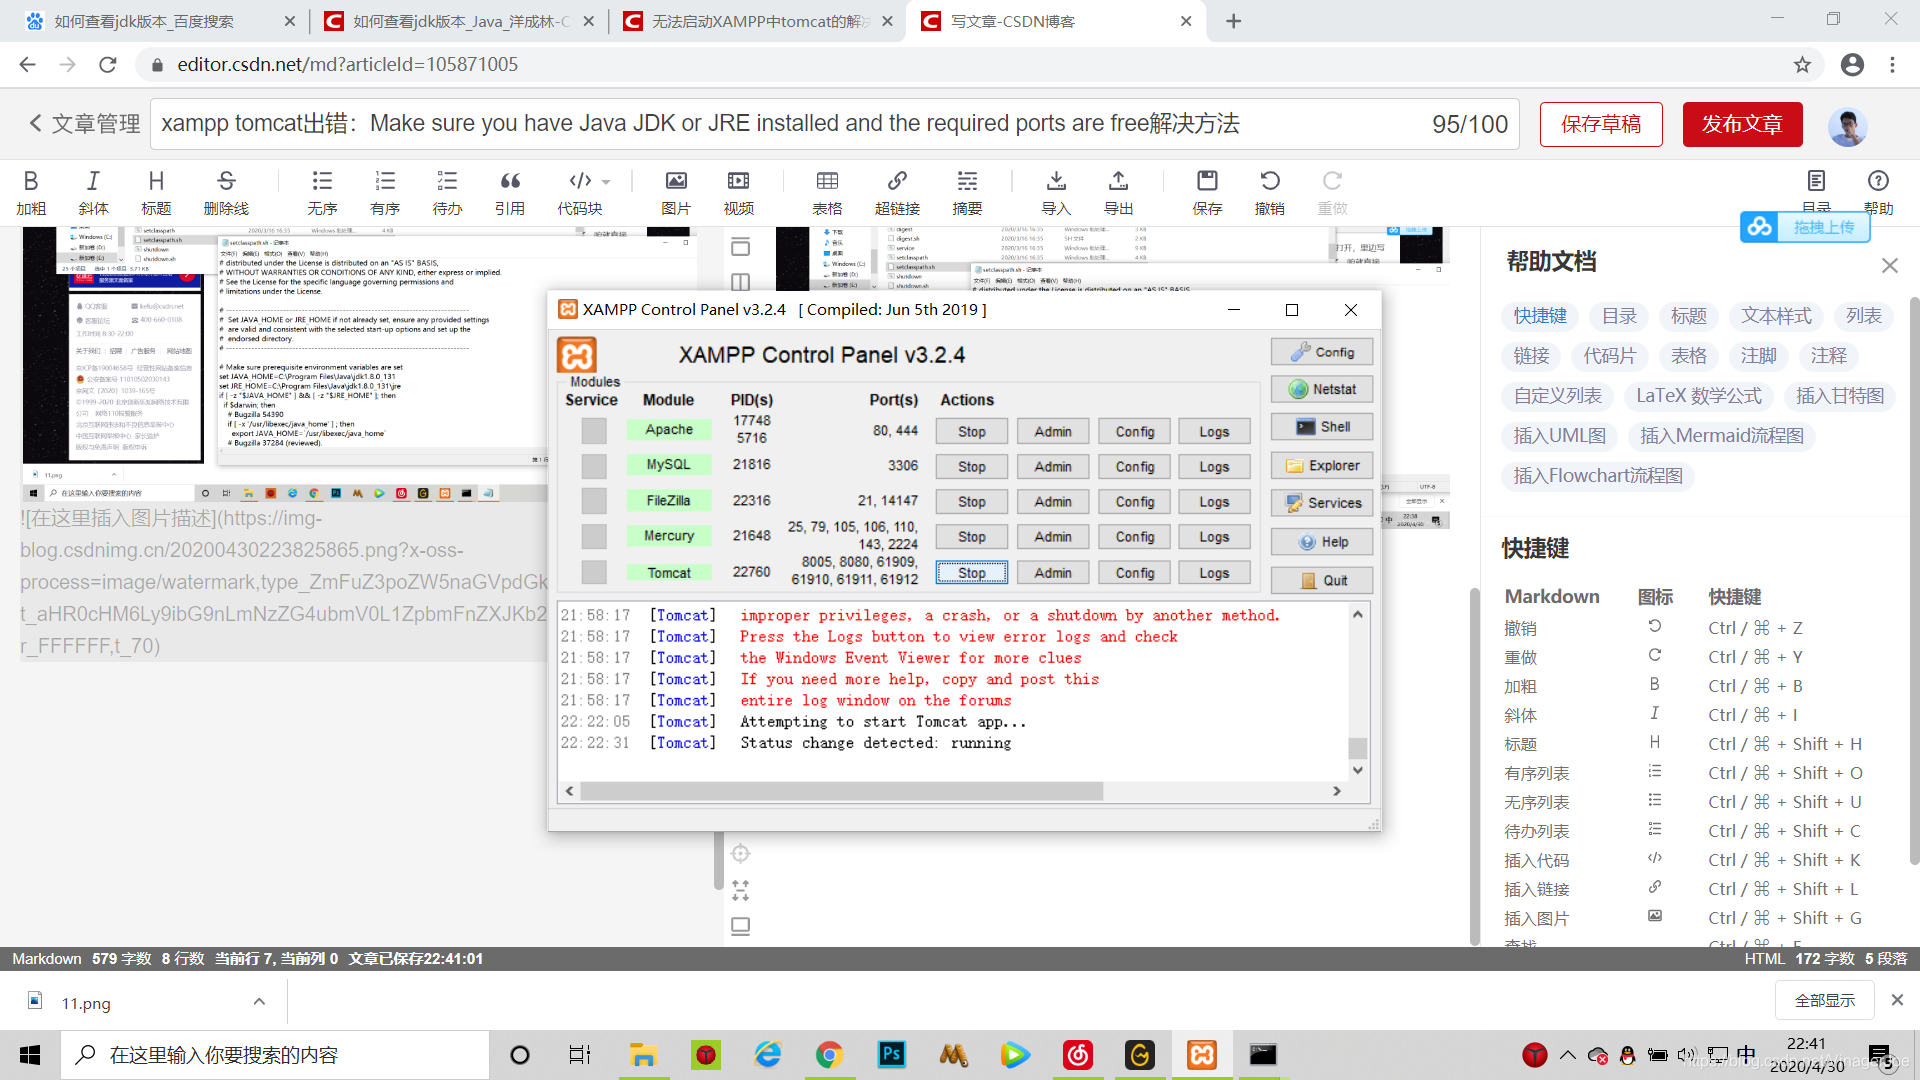
Task: Insert a heading (标题) from toolbar
Action: pos(156,192)
